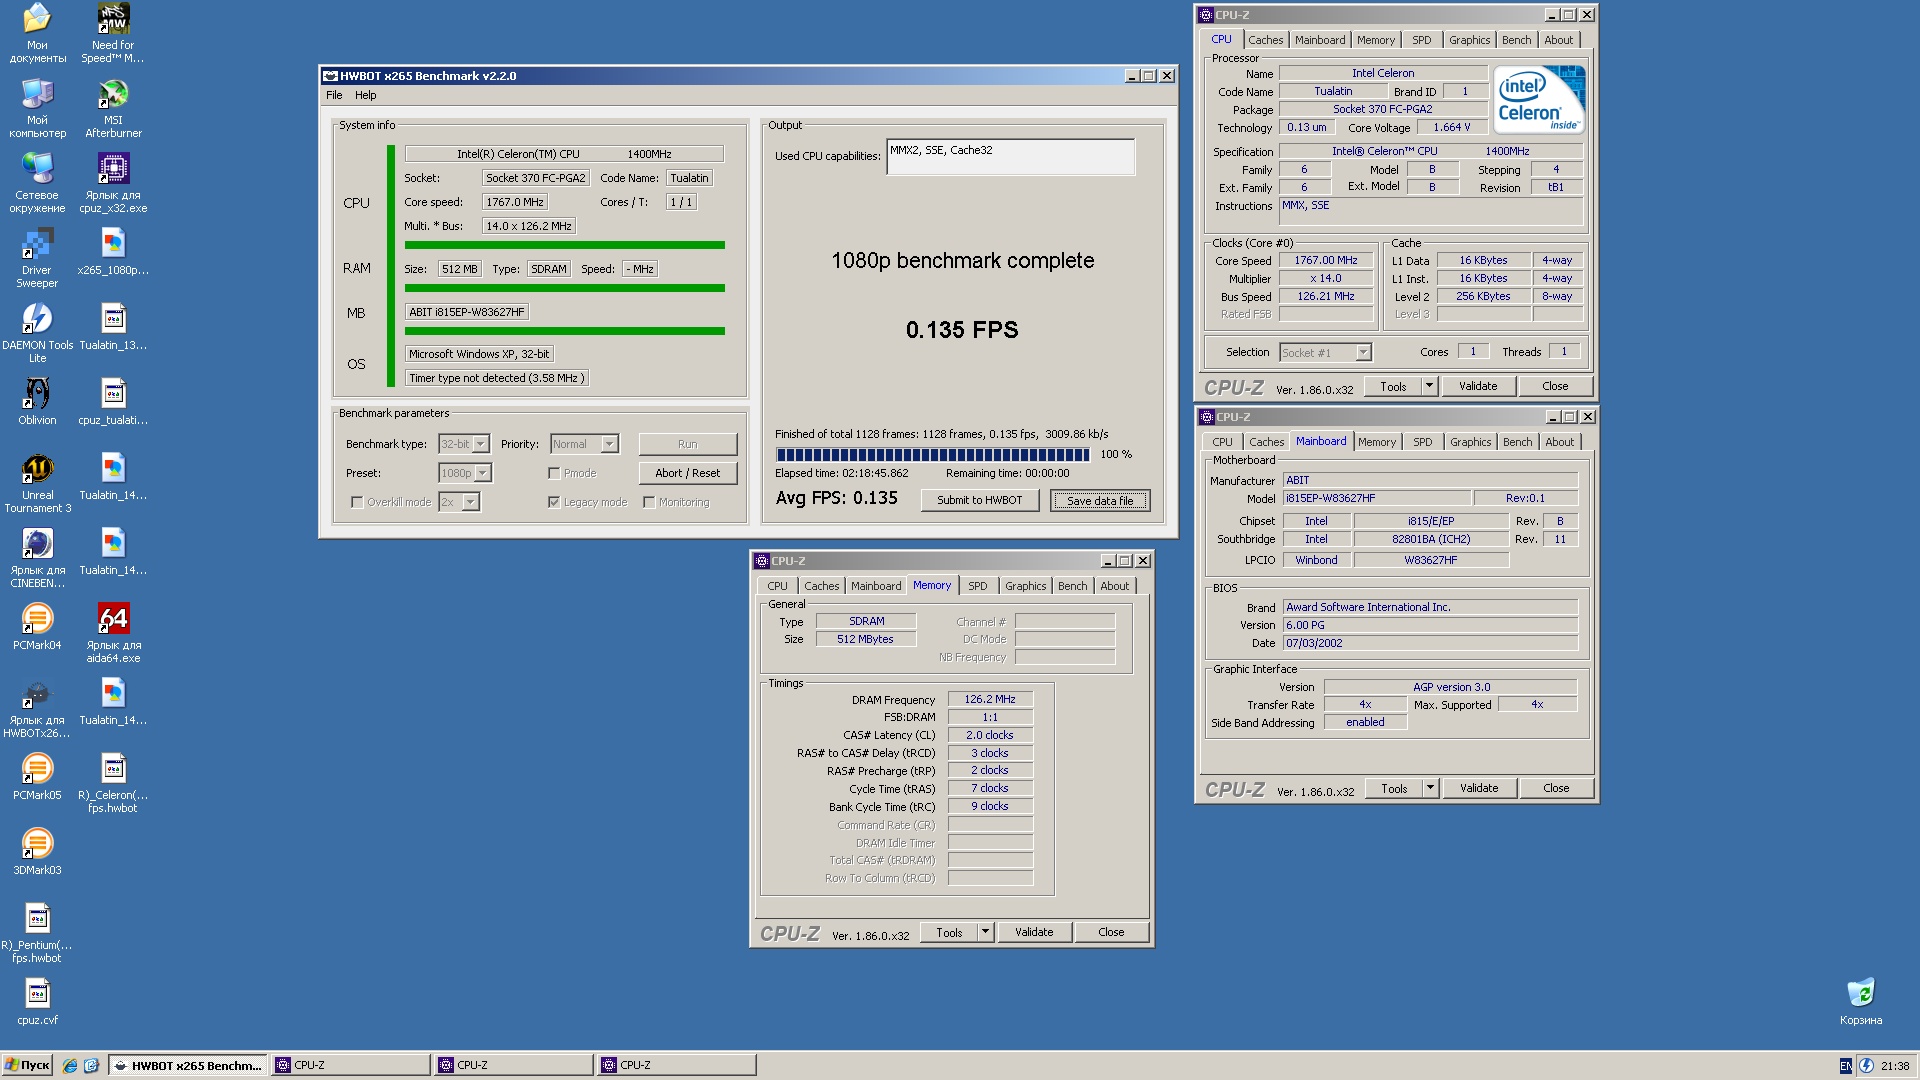This screenshot has height=1080, width=1920.
Task: Expand the Benchmark type dropdown
Action: point(481,444)
